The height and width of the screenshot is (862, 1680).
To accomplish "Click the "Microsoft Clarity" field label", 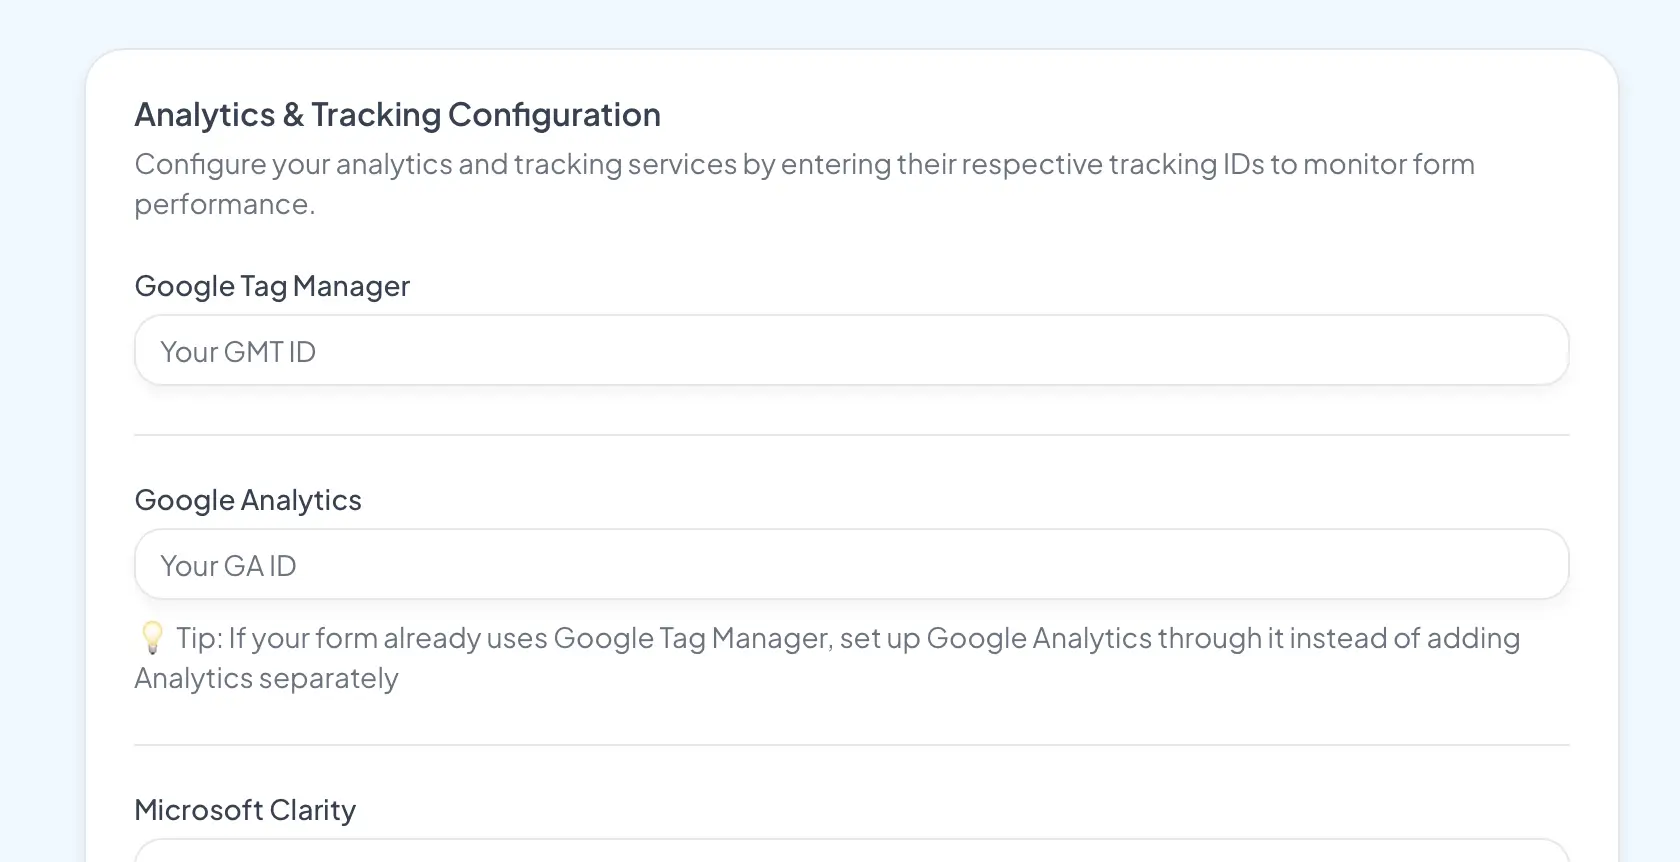I will click(x=245, y=810).
